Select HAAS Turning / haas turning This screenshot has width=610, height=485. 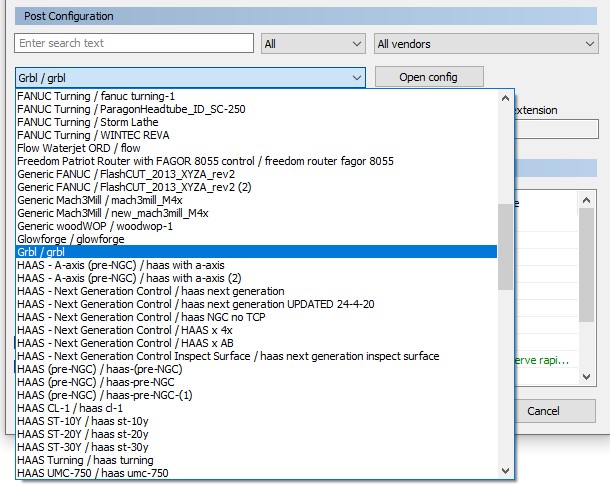click(256, 460)
